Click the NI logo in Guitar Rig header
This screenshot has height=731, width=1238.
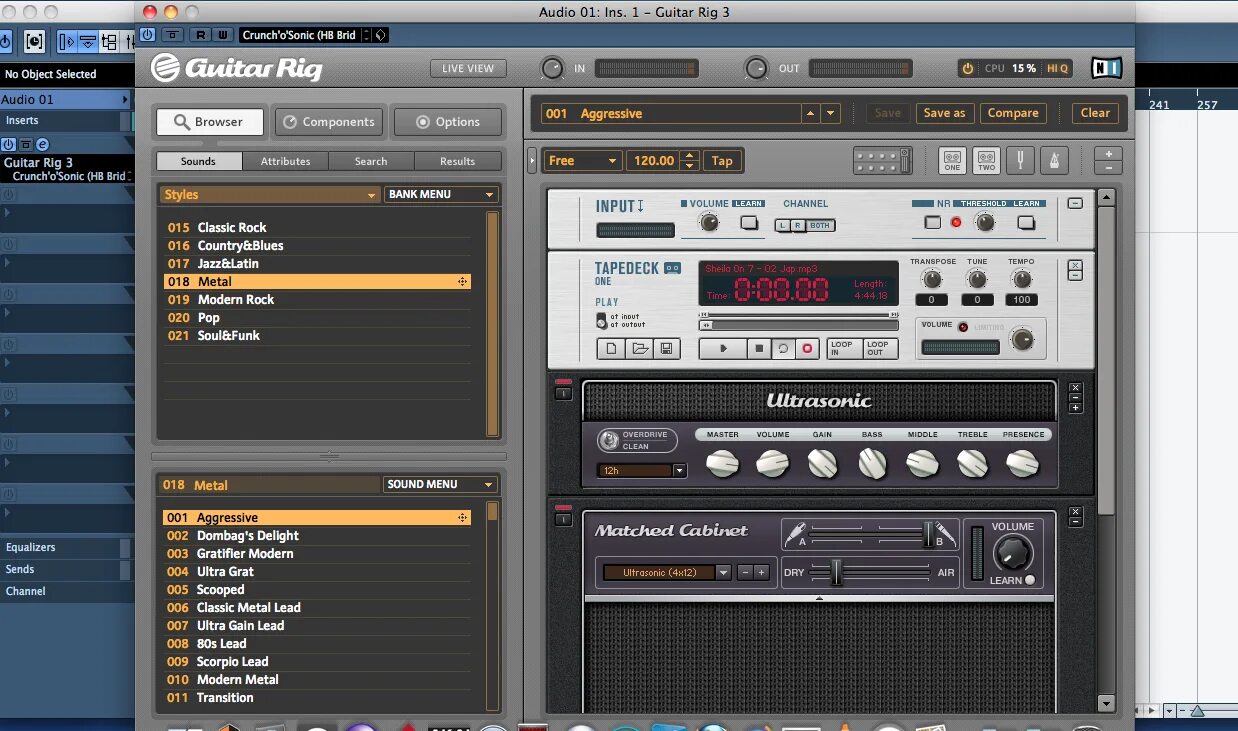1106,68
